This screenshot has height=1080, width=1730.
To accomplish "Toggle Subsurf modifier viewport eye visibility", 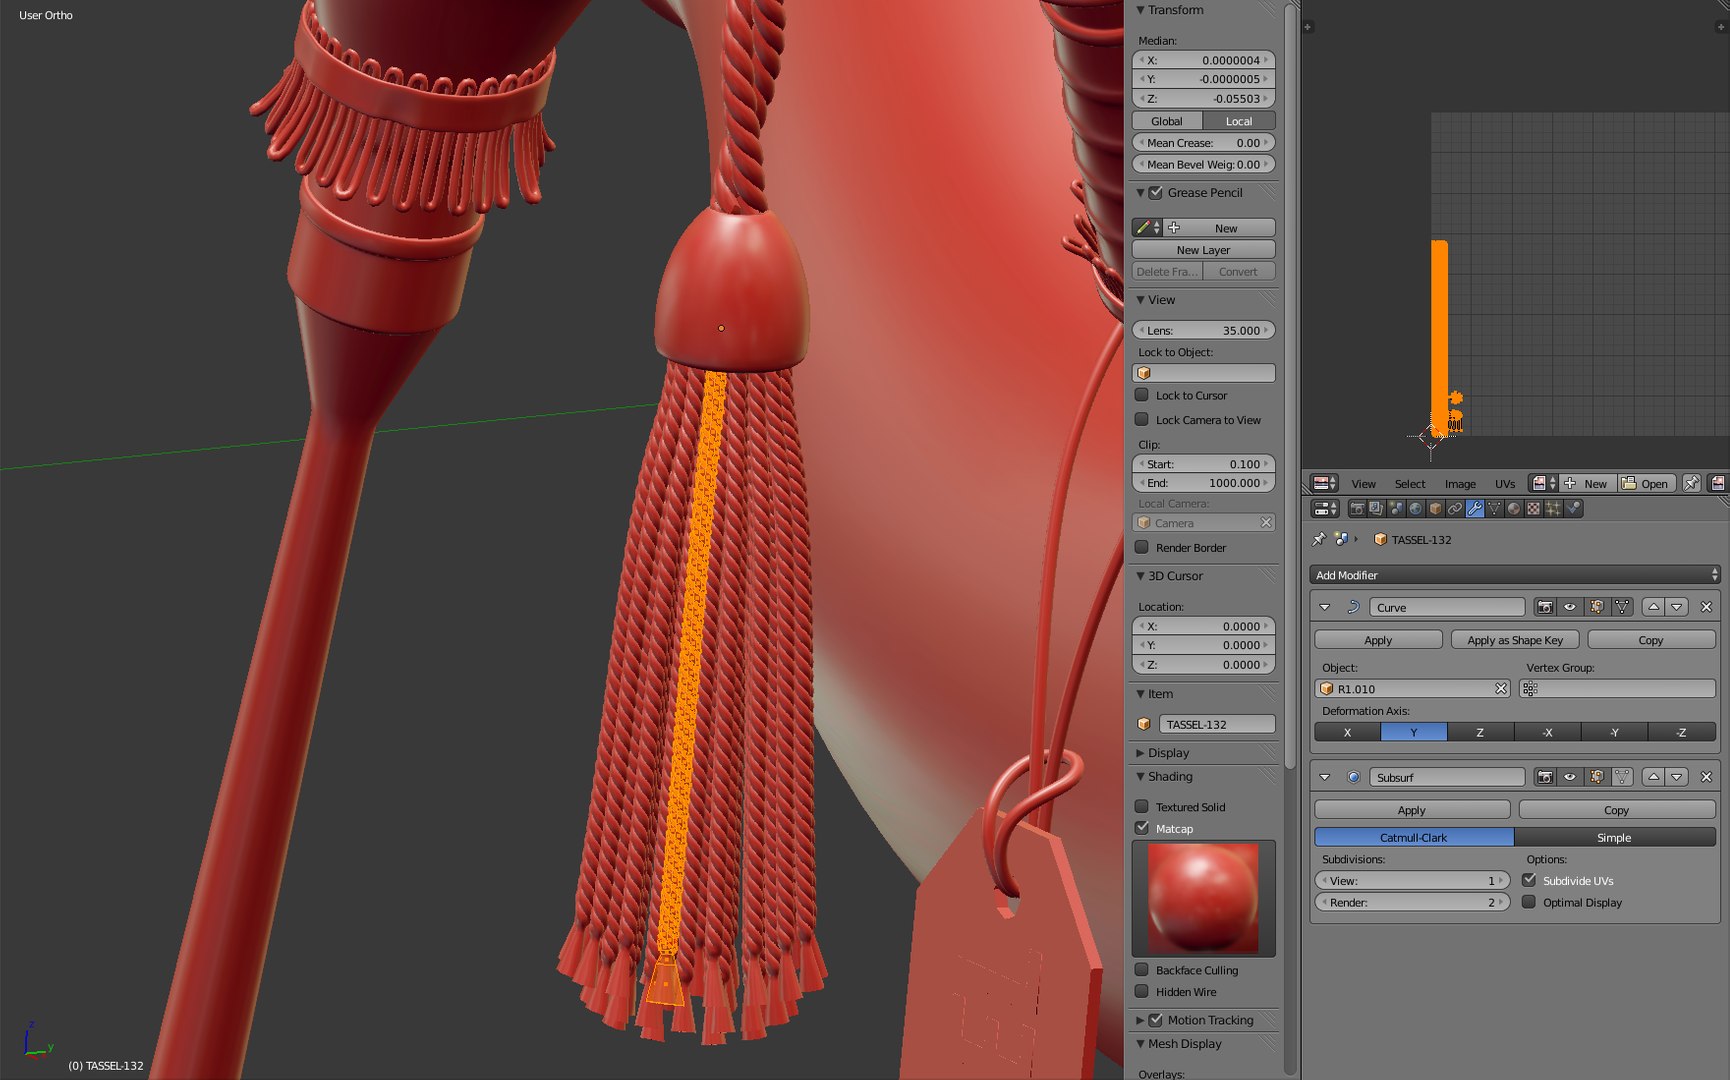I will coord(1570,777).
